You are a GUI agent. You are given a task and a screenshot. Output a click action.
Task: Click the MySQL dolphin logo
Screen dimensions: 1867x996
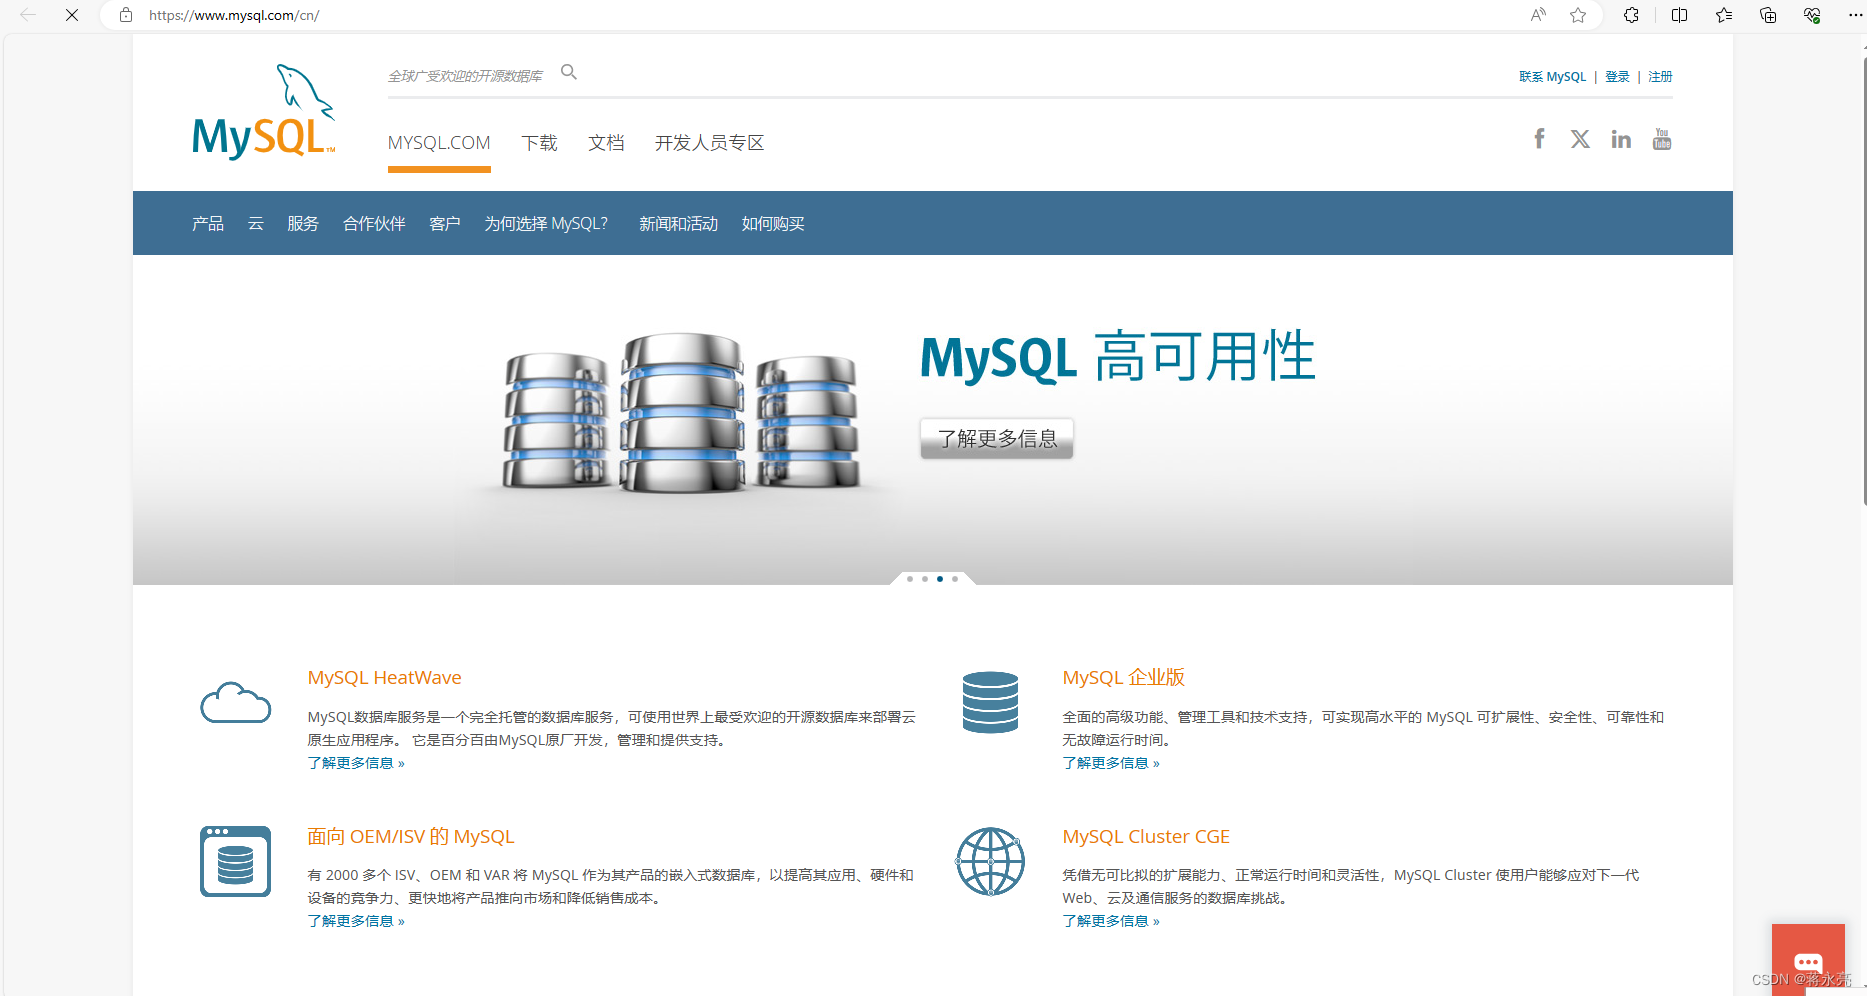[263, 110]
